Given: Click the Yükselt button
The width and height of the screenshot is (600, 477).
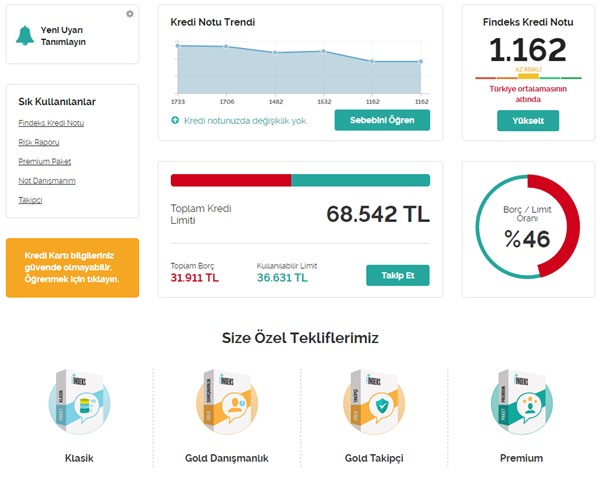Looking at the screenshot, I should [x=528, y=121].
